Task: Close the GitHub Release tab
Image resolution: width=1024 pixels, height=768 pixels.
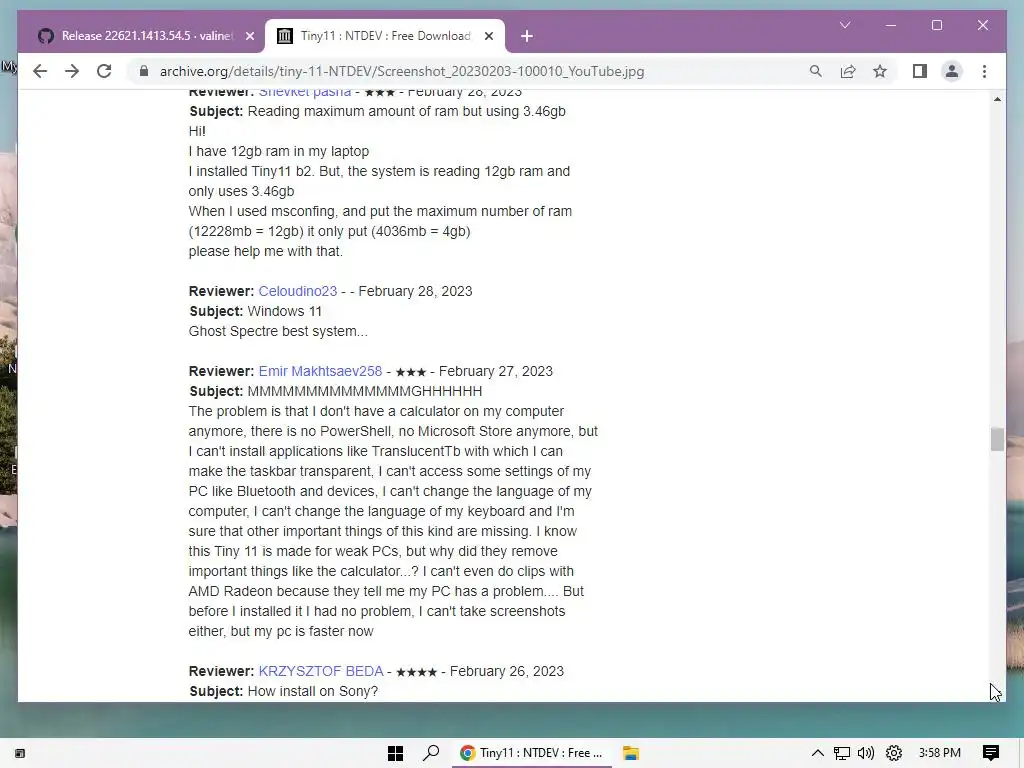Action: click(249, 37)
